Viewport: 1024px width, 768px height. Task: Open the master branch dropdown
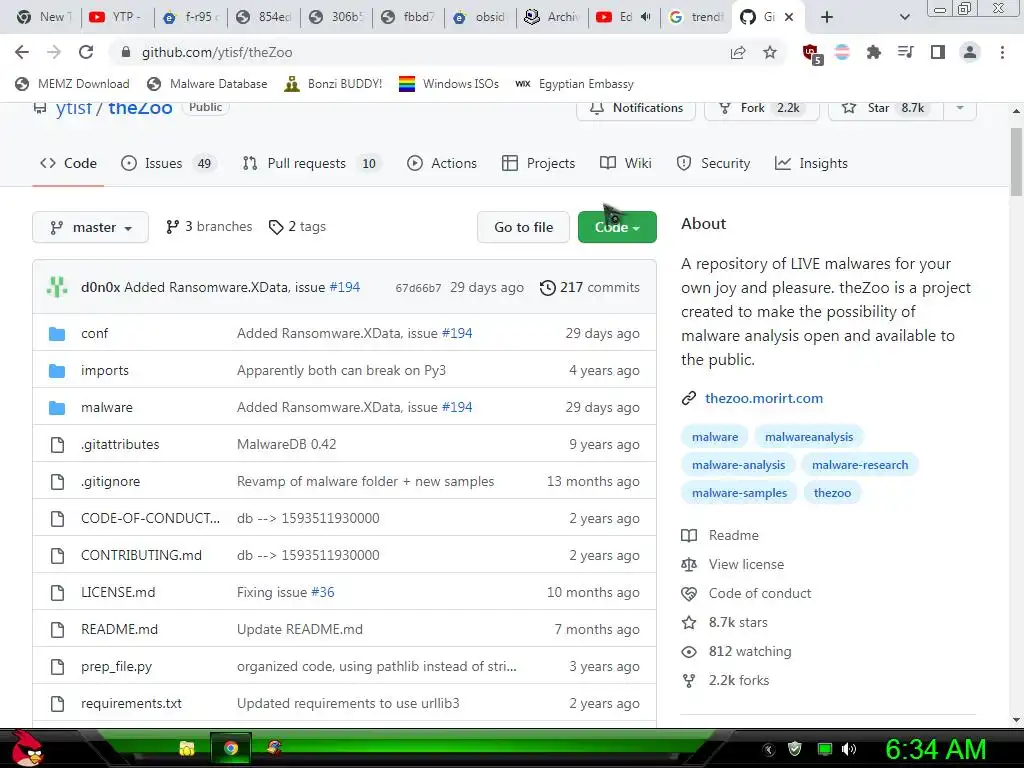(x=90, y=227)
